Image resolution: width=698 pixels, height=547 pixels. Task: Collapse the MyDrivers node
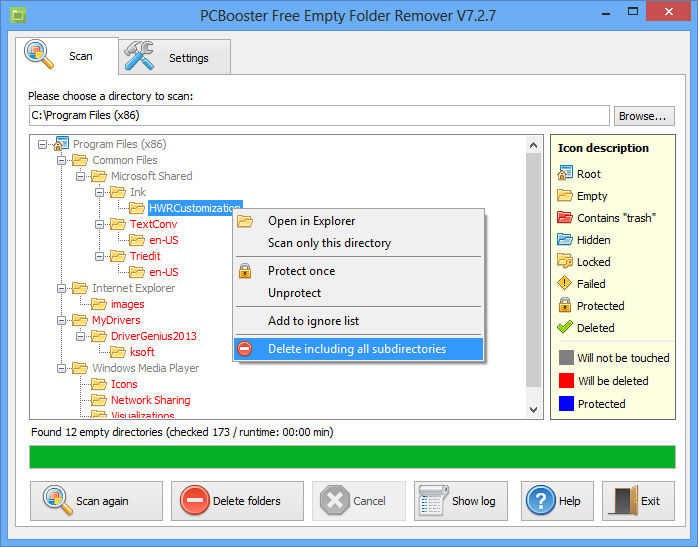pyautogui.click(x=61, y=320)
